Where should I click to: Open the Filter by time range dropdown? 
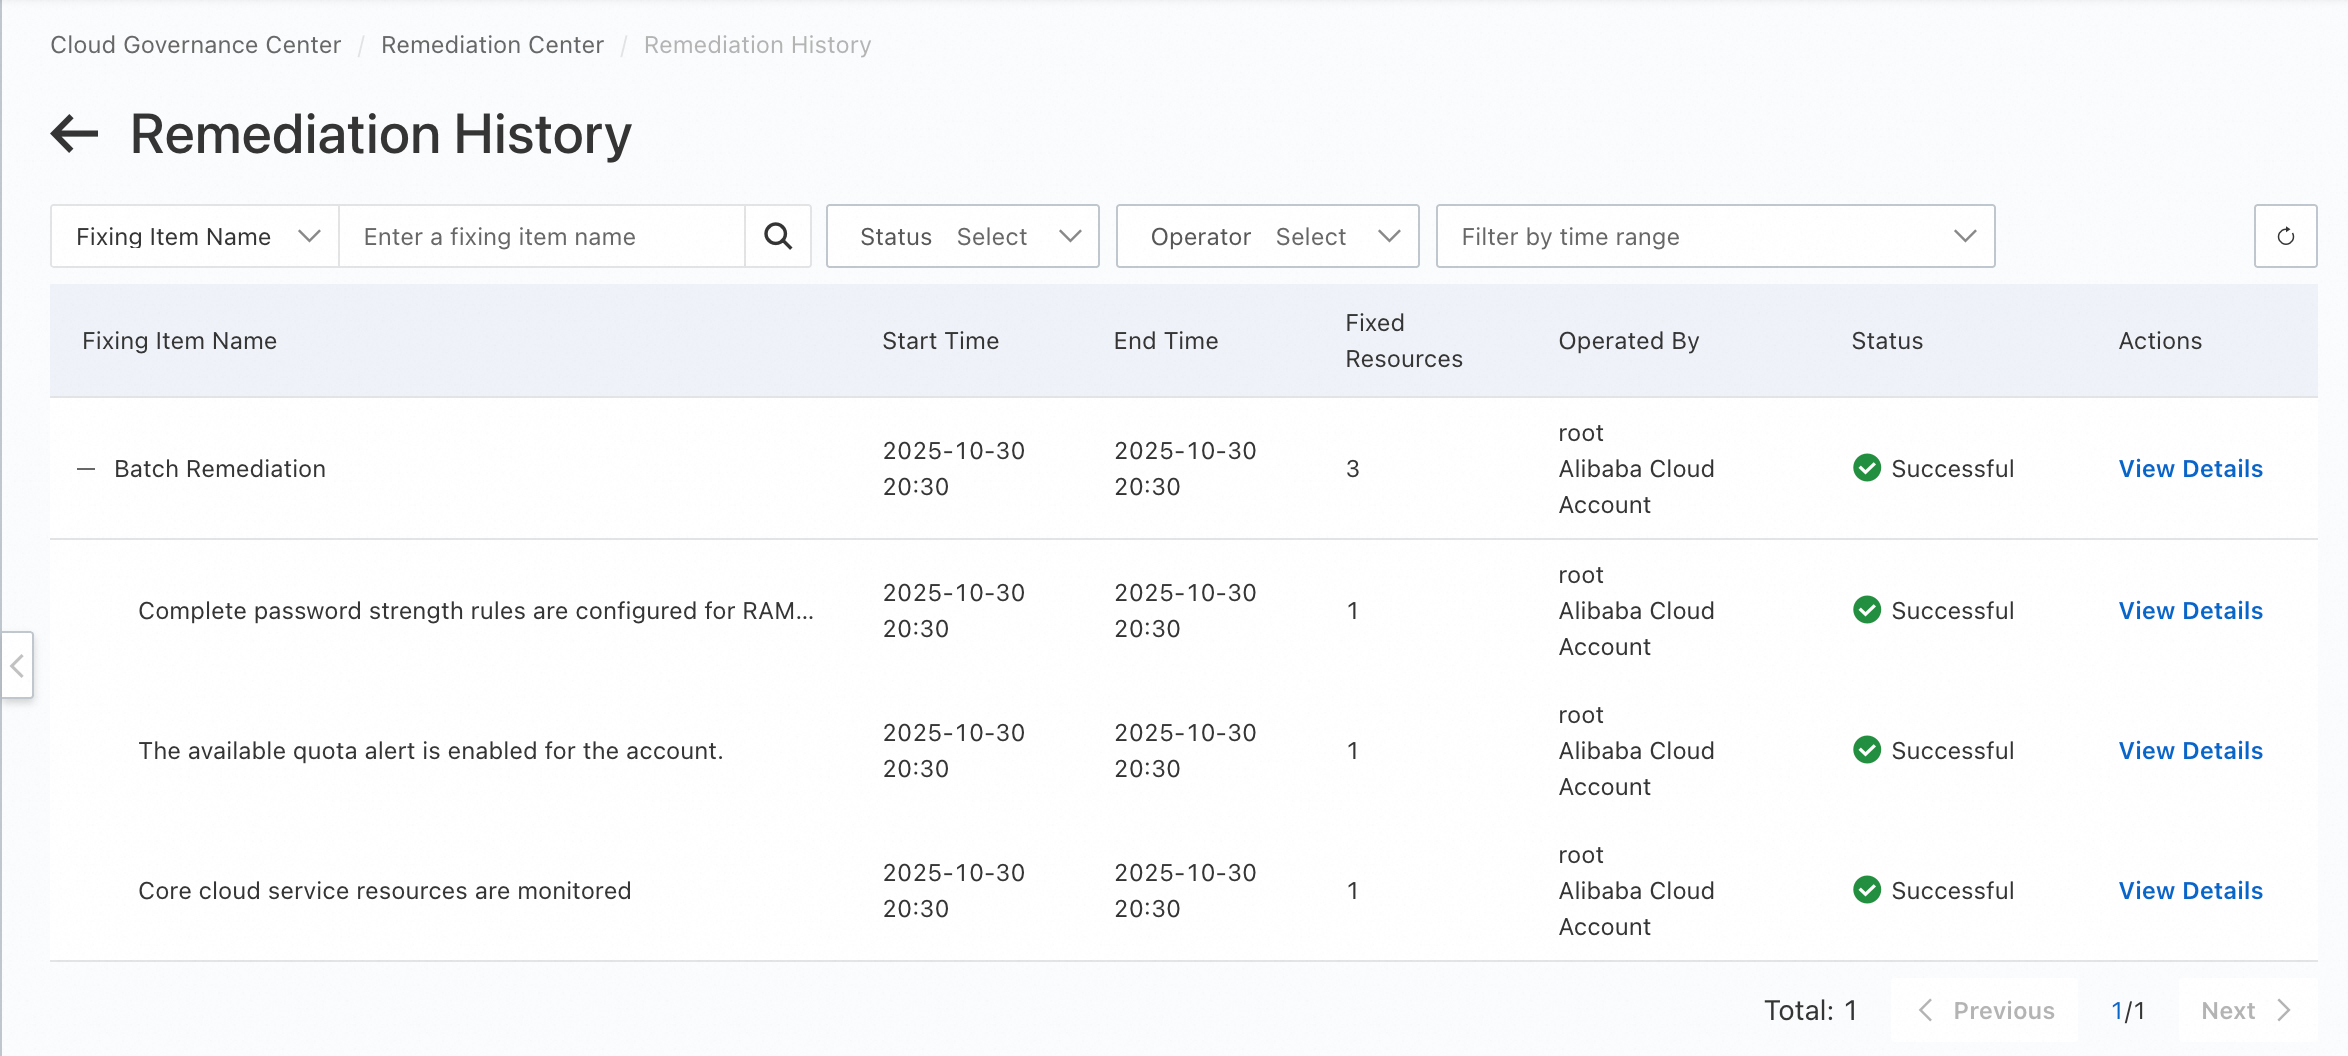tap(1715, 237)
